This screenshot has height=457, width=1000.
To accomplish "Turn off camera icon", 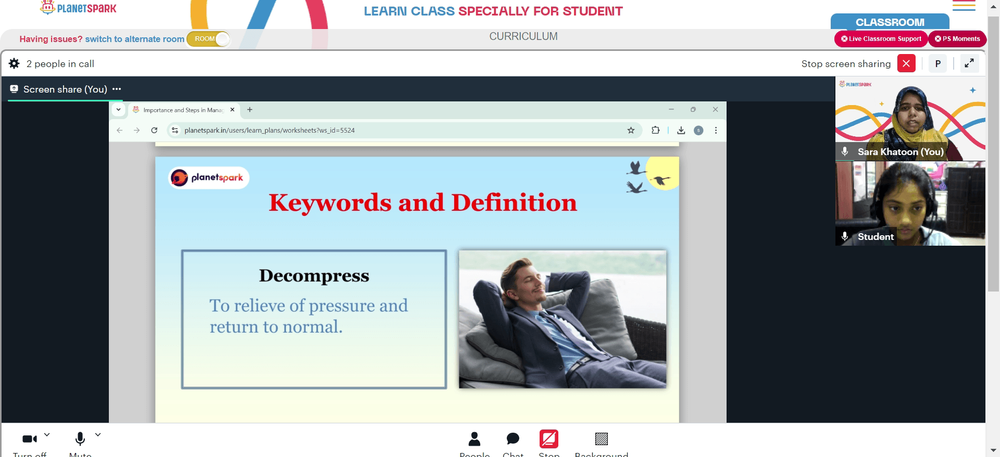I will click(x=29, y=439).
